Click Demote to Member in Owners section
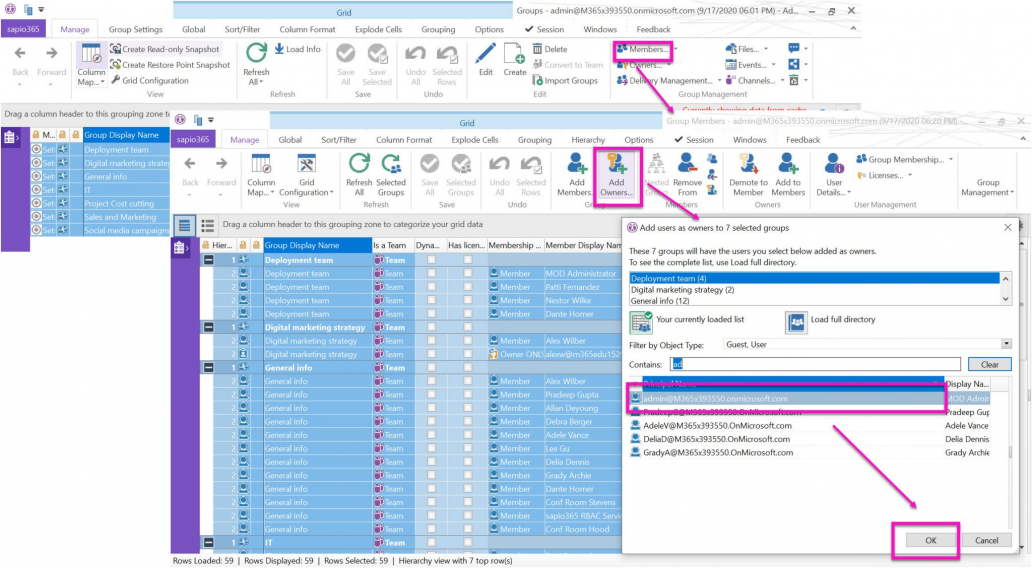This screenshot has height=568, width=1032. click(x=748, y=175)
